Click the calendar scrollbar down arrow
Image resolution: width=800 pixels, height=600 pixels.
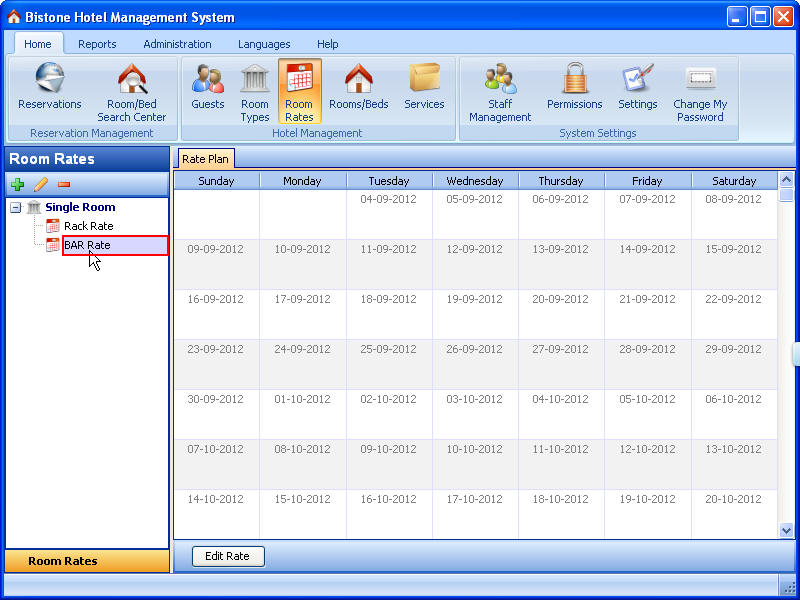(x=786, y=530)
